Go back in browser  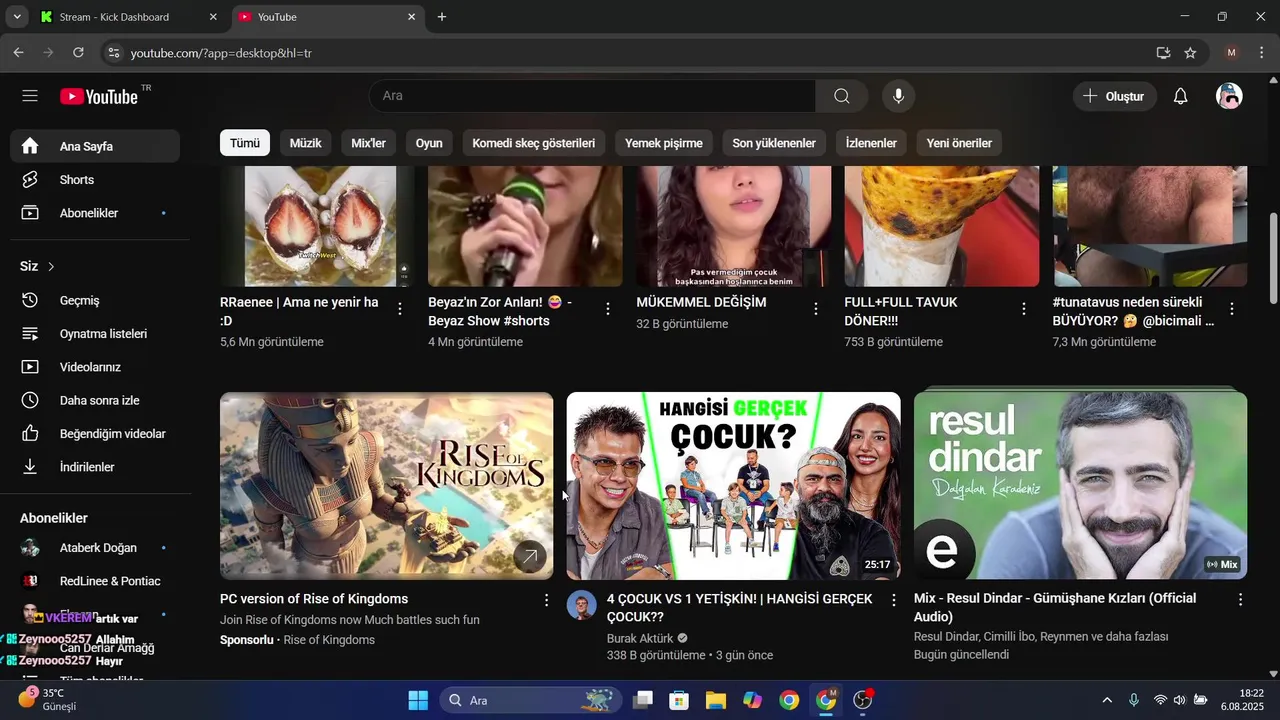pyautogui.click(x=18, y=53)
